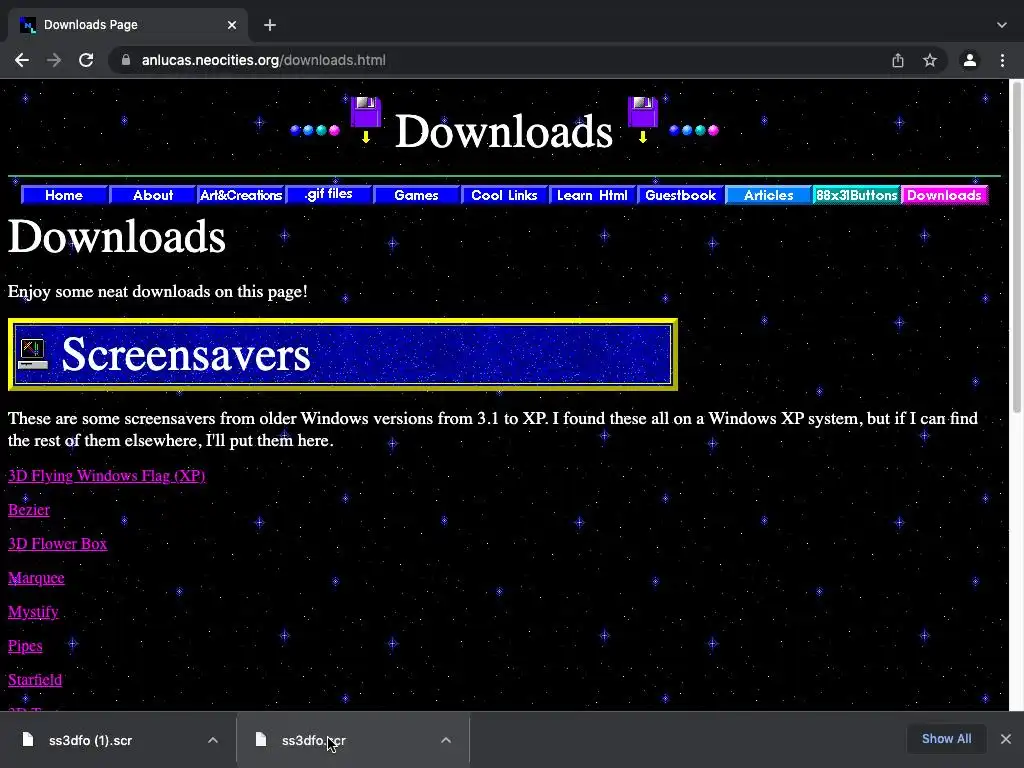
Task: Click the Pipes screensaver link
Action: (25, 646)
